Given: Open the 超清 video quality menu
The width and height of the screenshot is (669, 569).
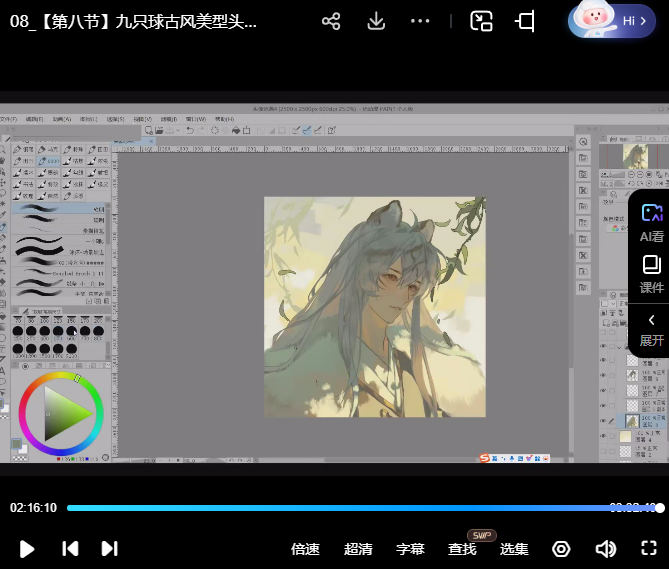Looking at the screenshot, I should [x=358, y=549].
